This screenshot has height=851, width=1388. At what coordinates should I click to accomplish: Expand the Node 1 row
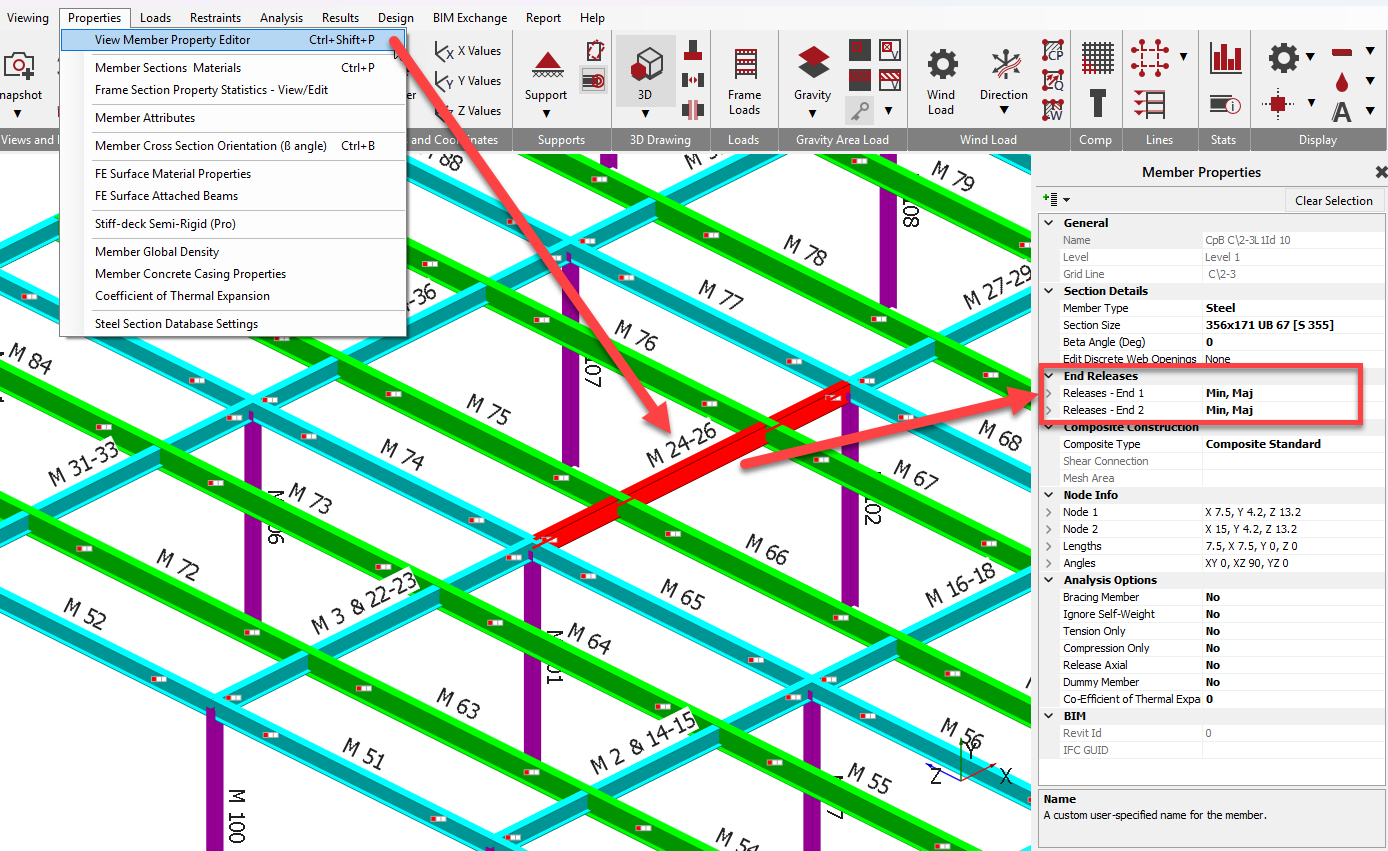[1049, 512]
